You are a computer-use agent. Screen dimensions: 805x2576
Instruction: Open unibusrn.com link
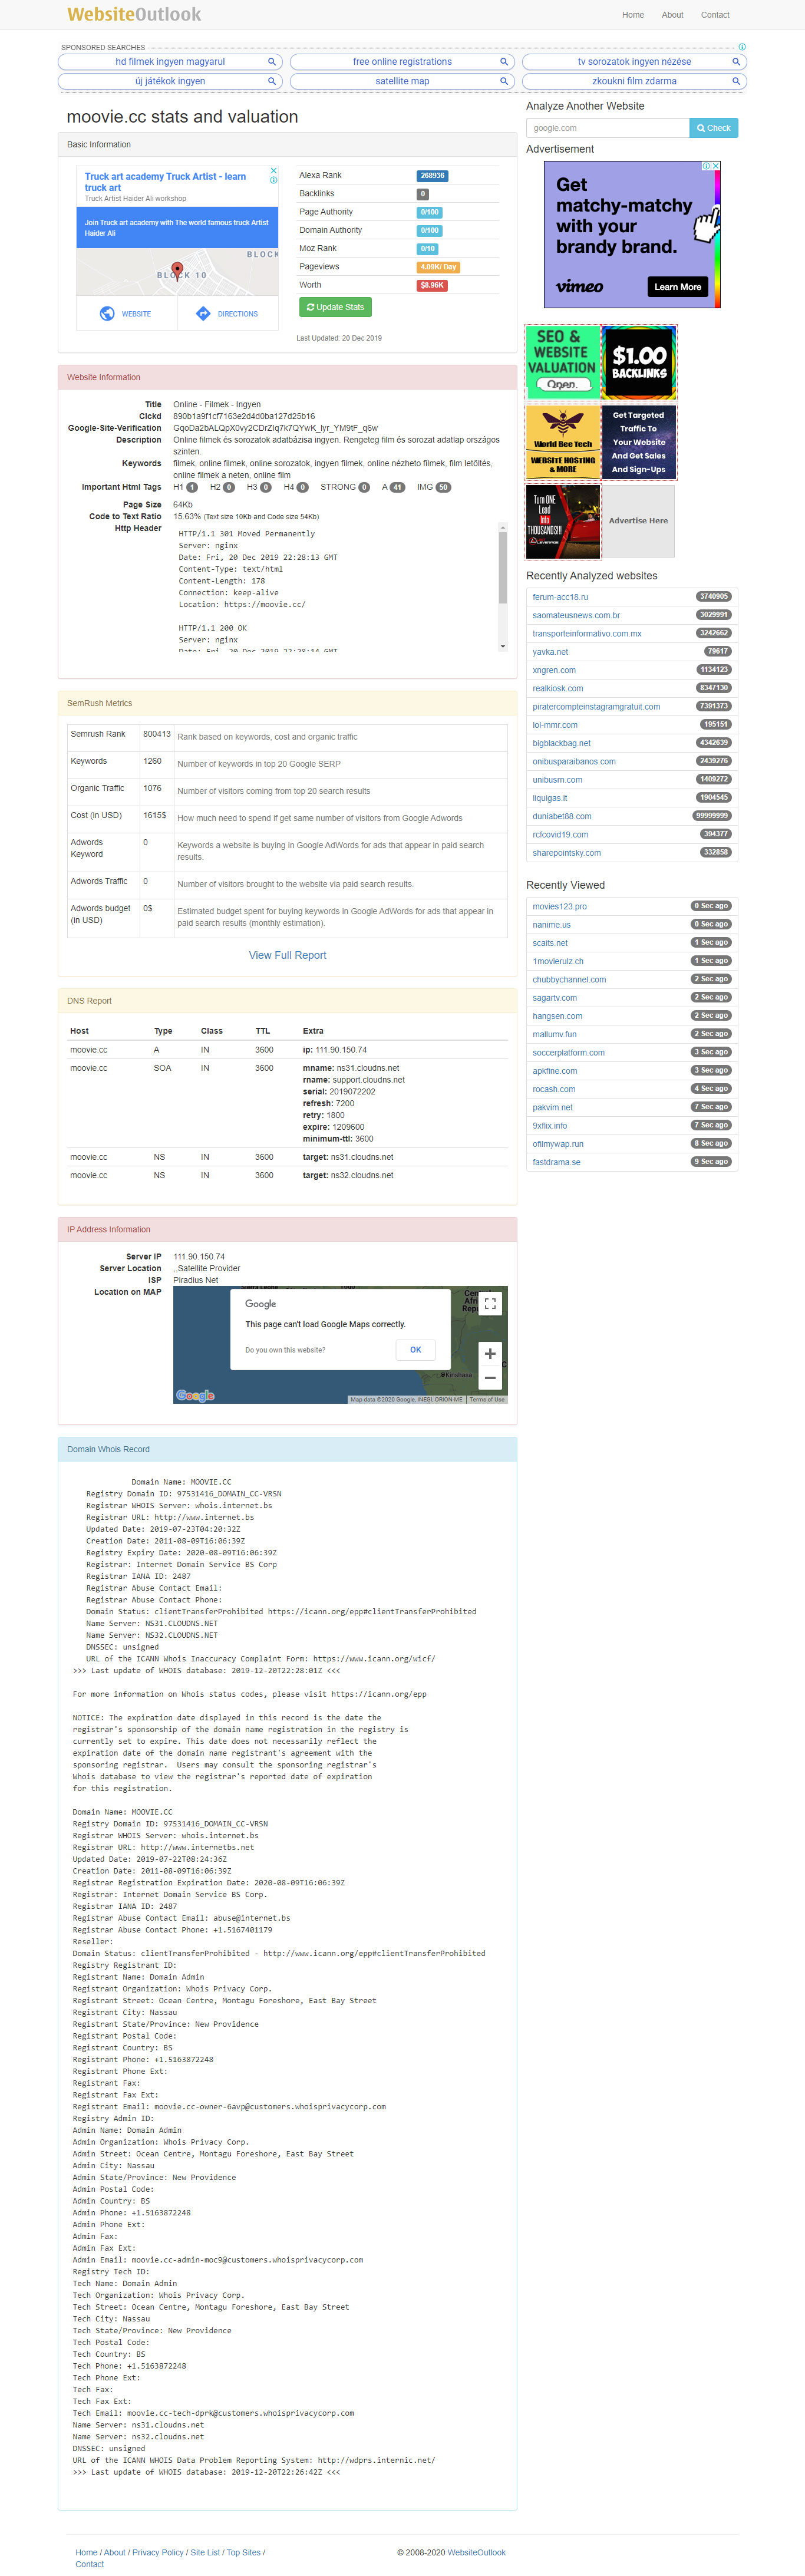pos(557,780)
